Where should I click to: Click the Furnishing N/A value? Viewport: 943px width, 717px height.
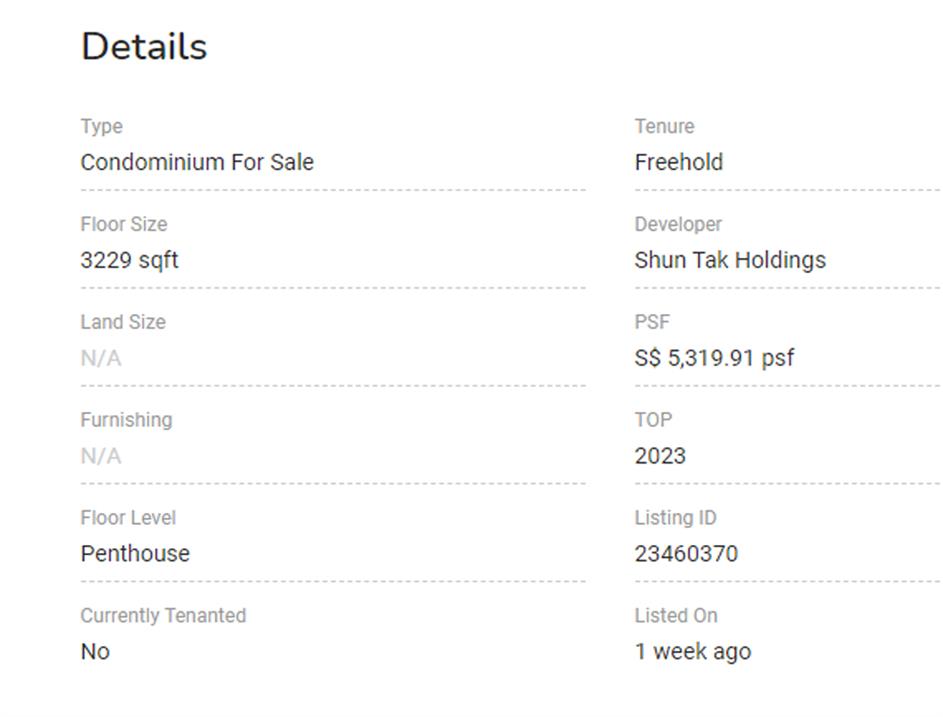click(x=101, y=456)
